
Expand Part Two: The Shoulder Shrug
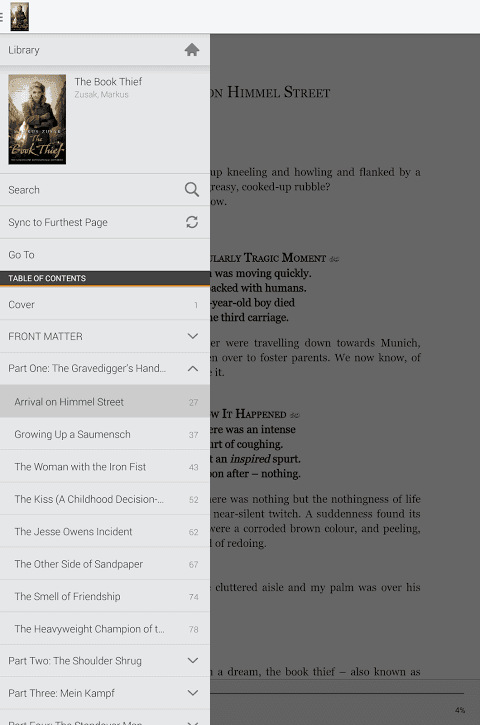pyautogui.click(x=192, y=661)
